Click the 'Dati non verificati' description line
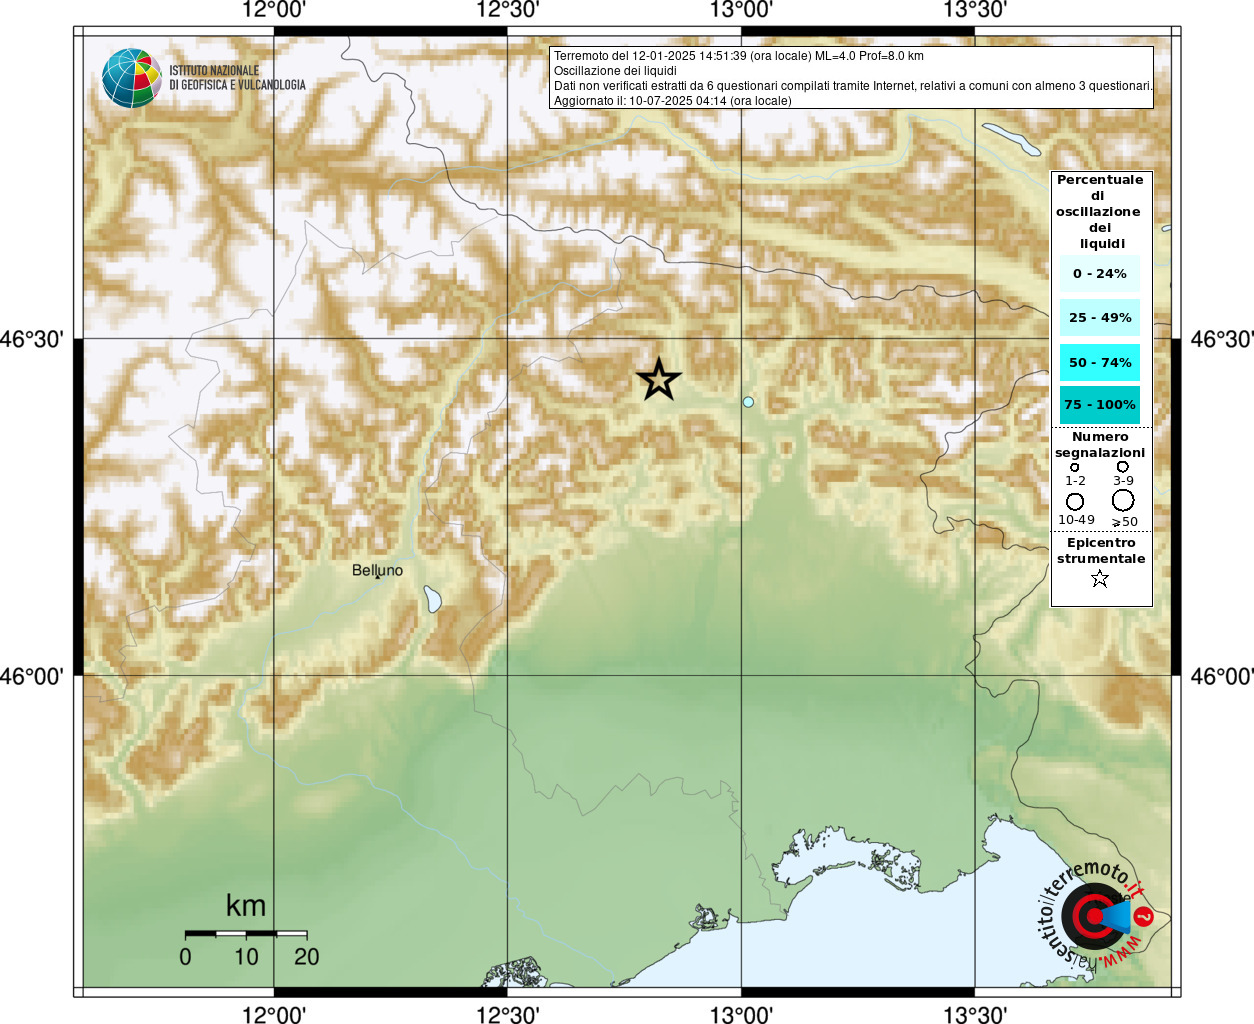The image size is (1254, 1024). [x=853, y=86]
